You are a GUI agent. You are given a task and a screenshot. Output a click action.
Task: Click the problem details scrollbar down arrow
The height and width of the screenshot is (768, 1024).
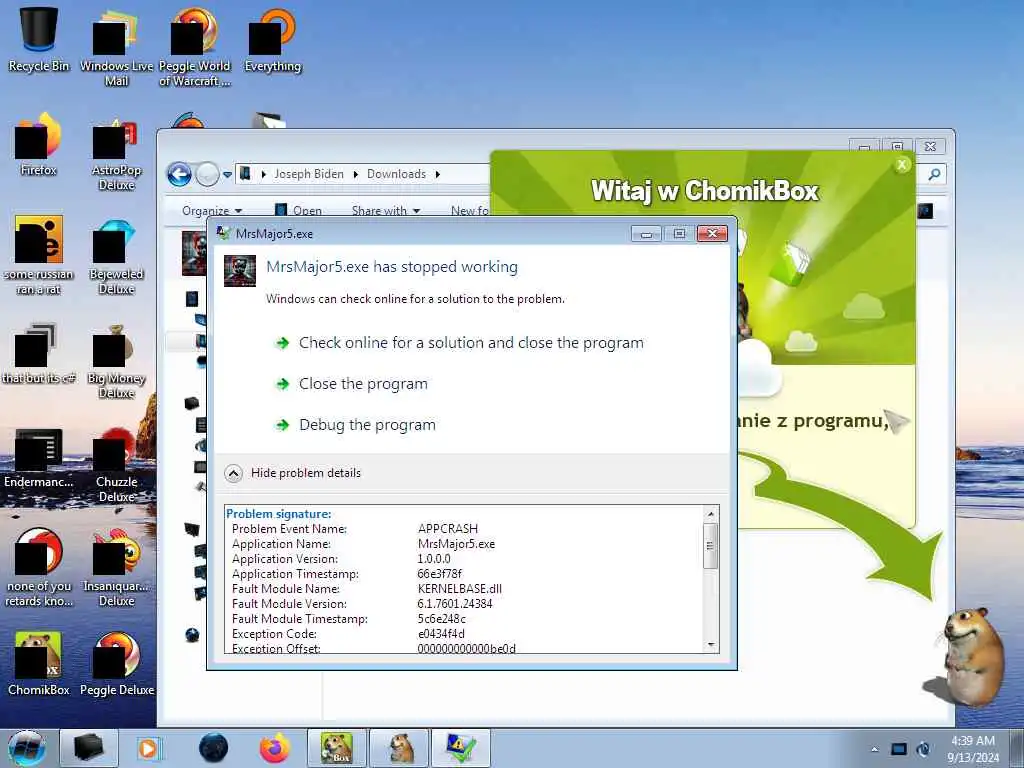711,645
